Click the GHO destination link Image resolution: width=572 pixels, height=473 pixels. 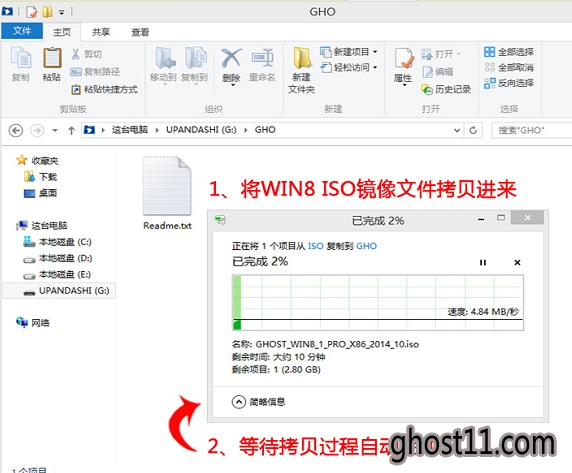366,246
